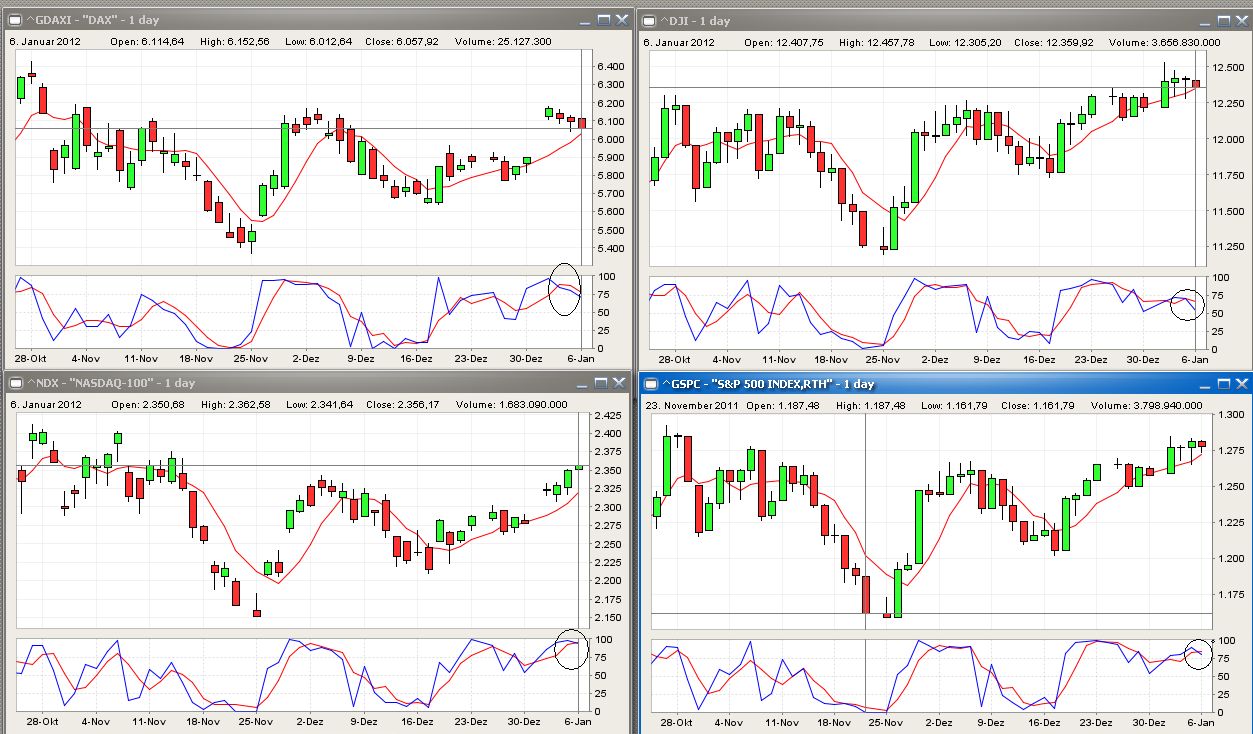Minimize the S&P 500 INDEX window
1253x734 pixels.
pos(1207,383)
